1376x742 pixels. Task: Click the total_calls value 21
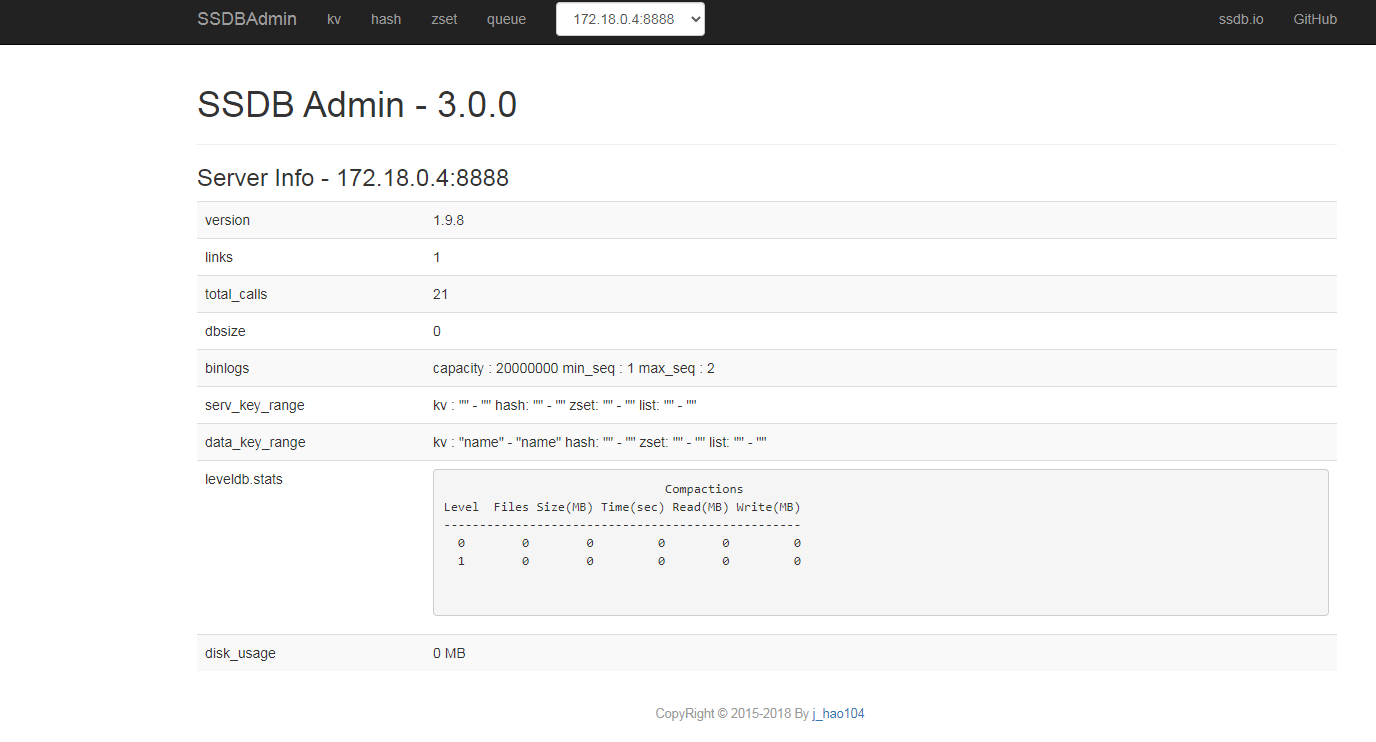[x=441, y=294]
